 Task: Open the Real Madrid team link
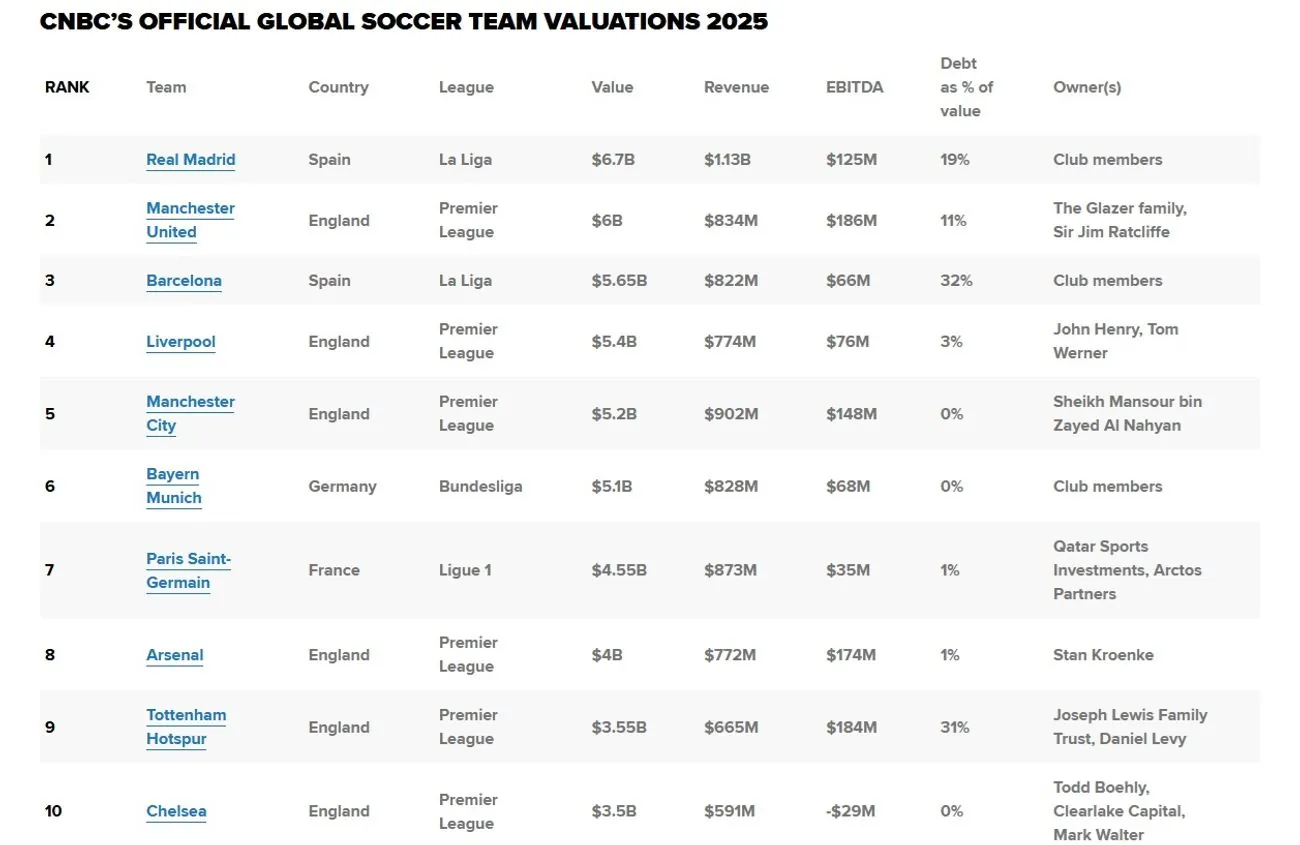tap(190, 160)
